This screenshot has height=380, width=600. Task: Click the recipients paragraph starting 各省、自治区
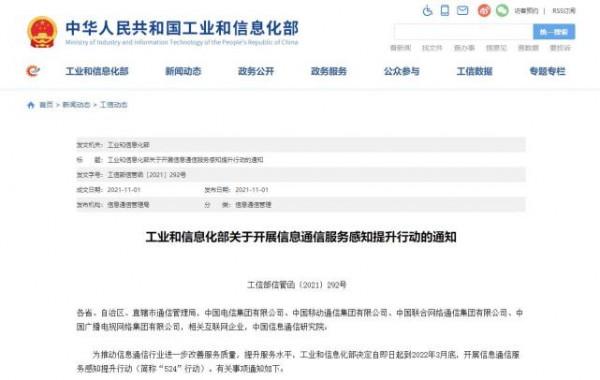point(300,320)
